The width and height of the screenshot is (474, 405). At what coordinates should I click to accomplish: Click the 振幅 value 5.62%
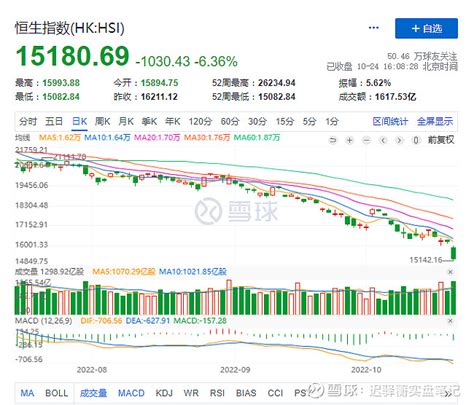(x=378, y=83)
